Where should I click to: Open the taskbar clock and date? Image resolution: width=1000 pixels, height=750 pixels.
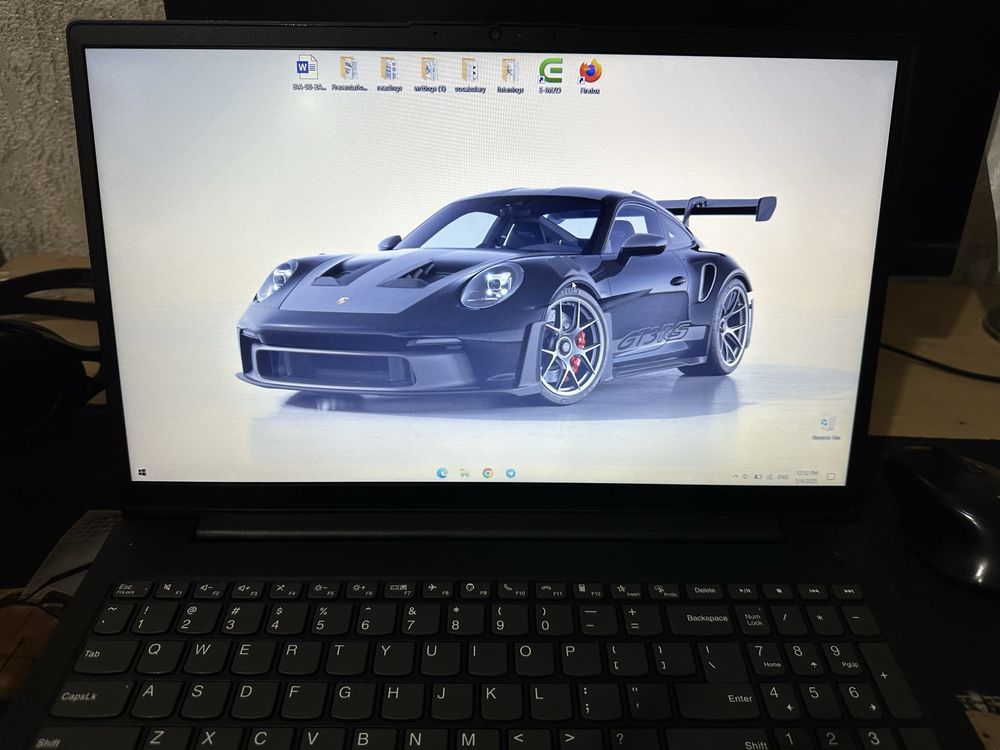(806, 477)
